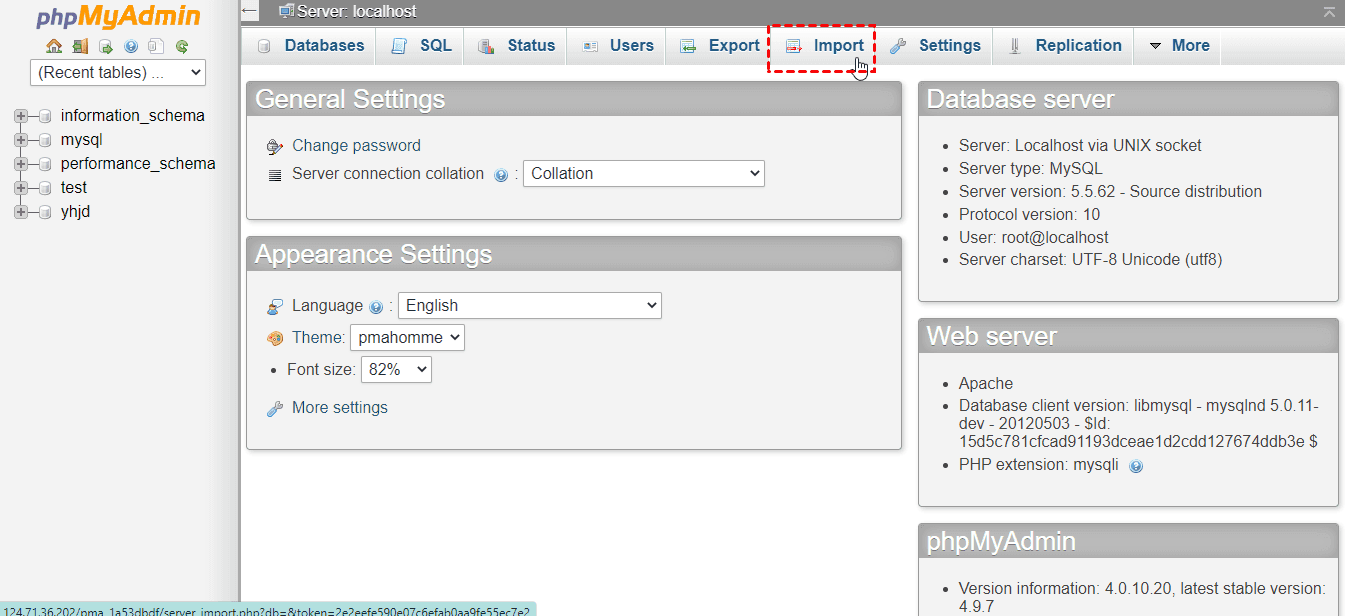Click the green Reload navigation icon
Screen dimensions: 1345x616
(182, 46)
